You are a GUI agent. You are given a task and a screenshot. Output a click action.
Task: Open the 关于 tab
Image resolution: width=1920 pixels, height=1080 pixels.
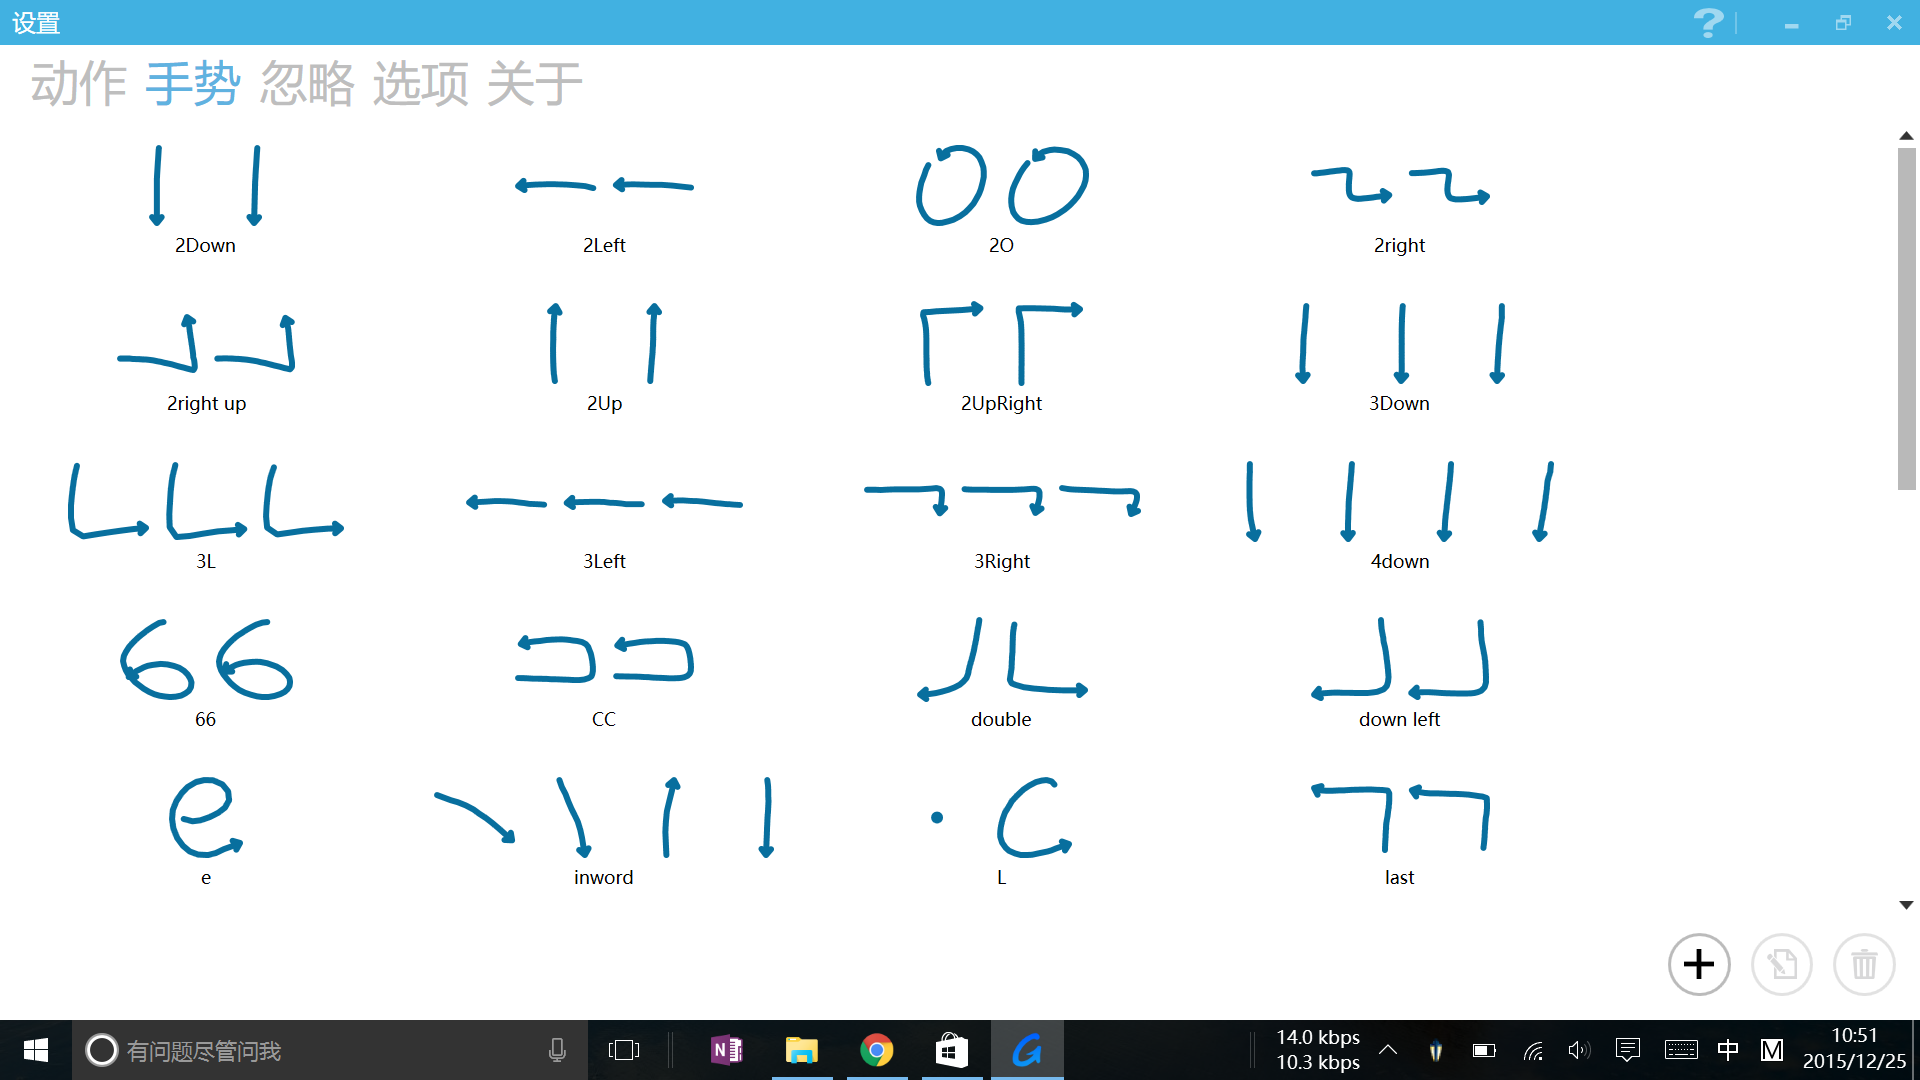pos(536,84)
